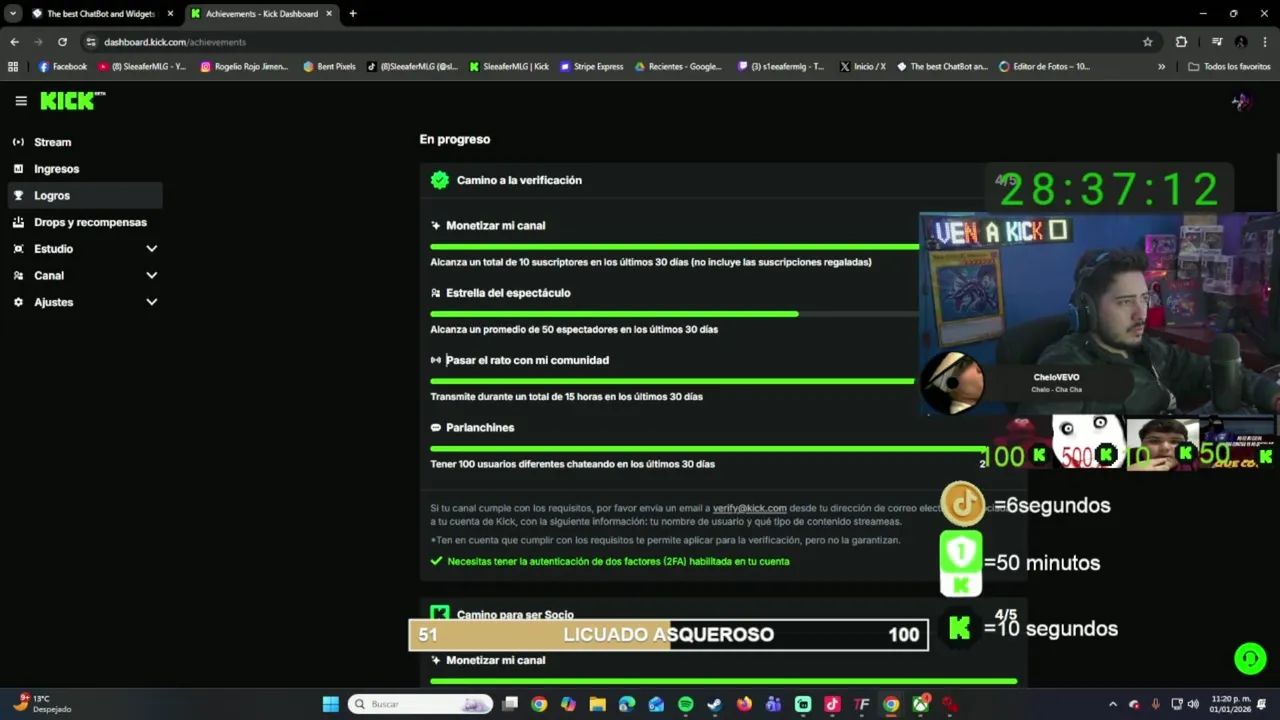Image resolution: width=1280 pixels, height=720 pixels.
Task: Click the green support chat bubble button
Action: point(1250,658)
